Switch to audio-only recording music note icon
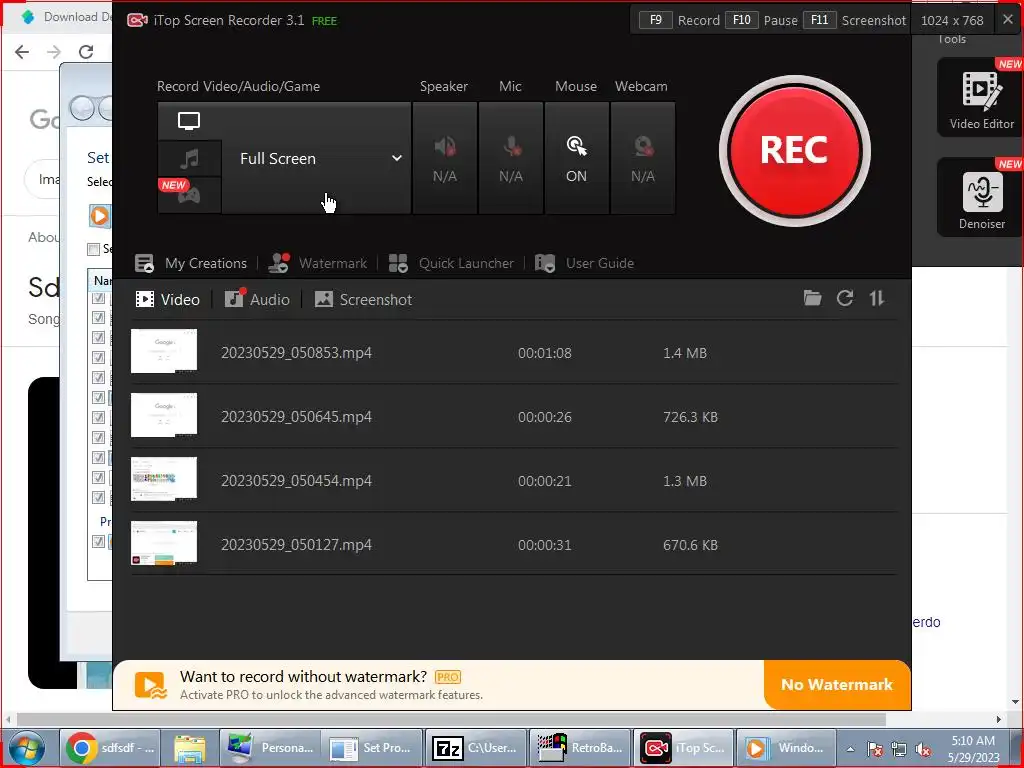The width and height of the screenshot is (1024, 768). point(189,158)
